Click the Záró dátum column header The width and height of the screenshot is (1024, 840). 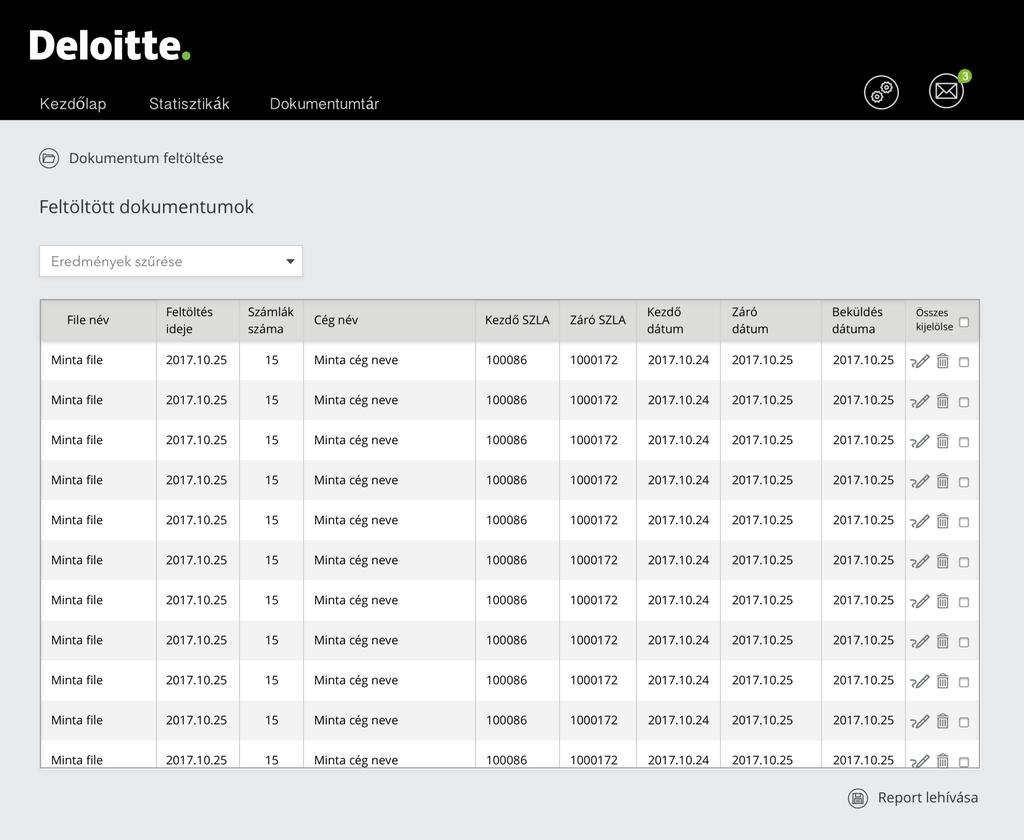750,320
